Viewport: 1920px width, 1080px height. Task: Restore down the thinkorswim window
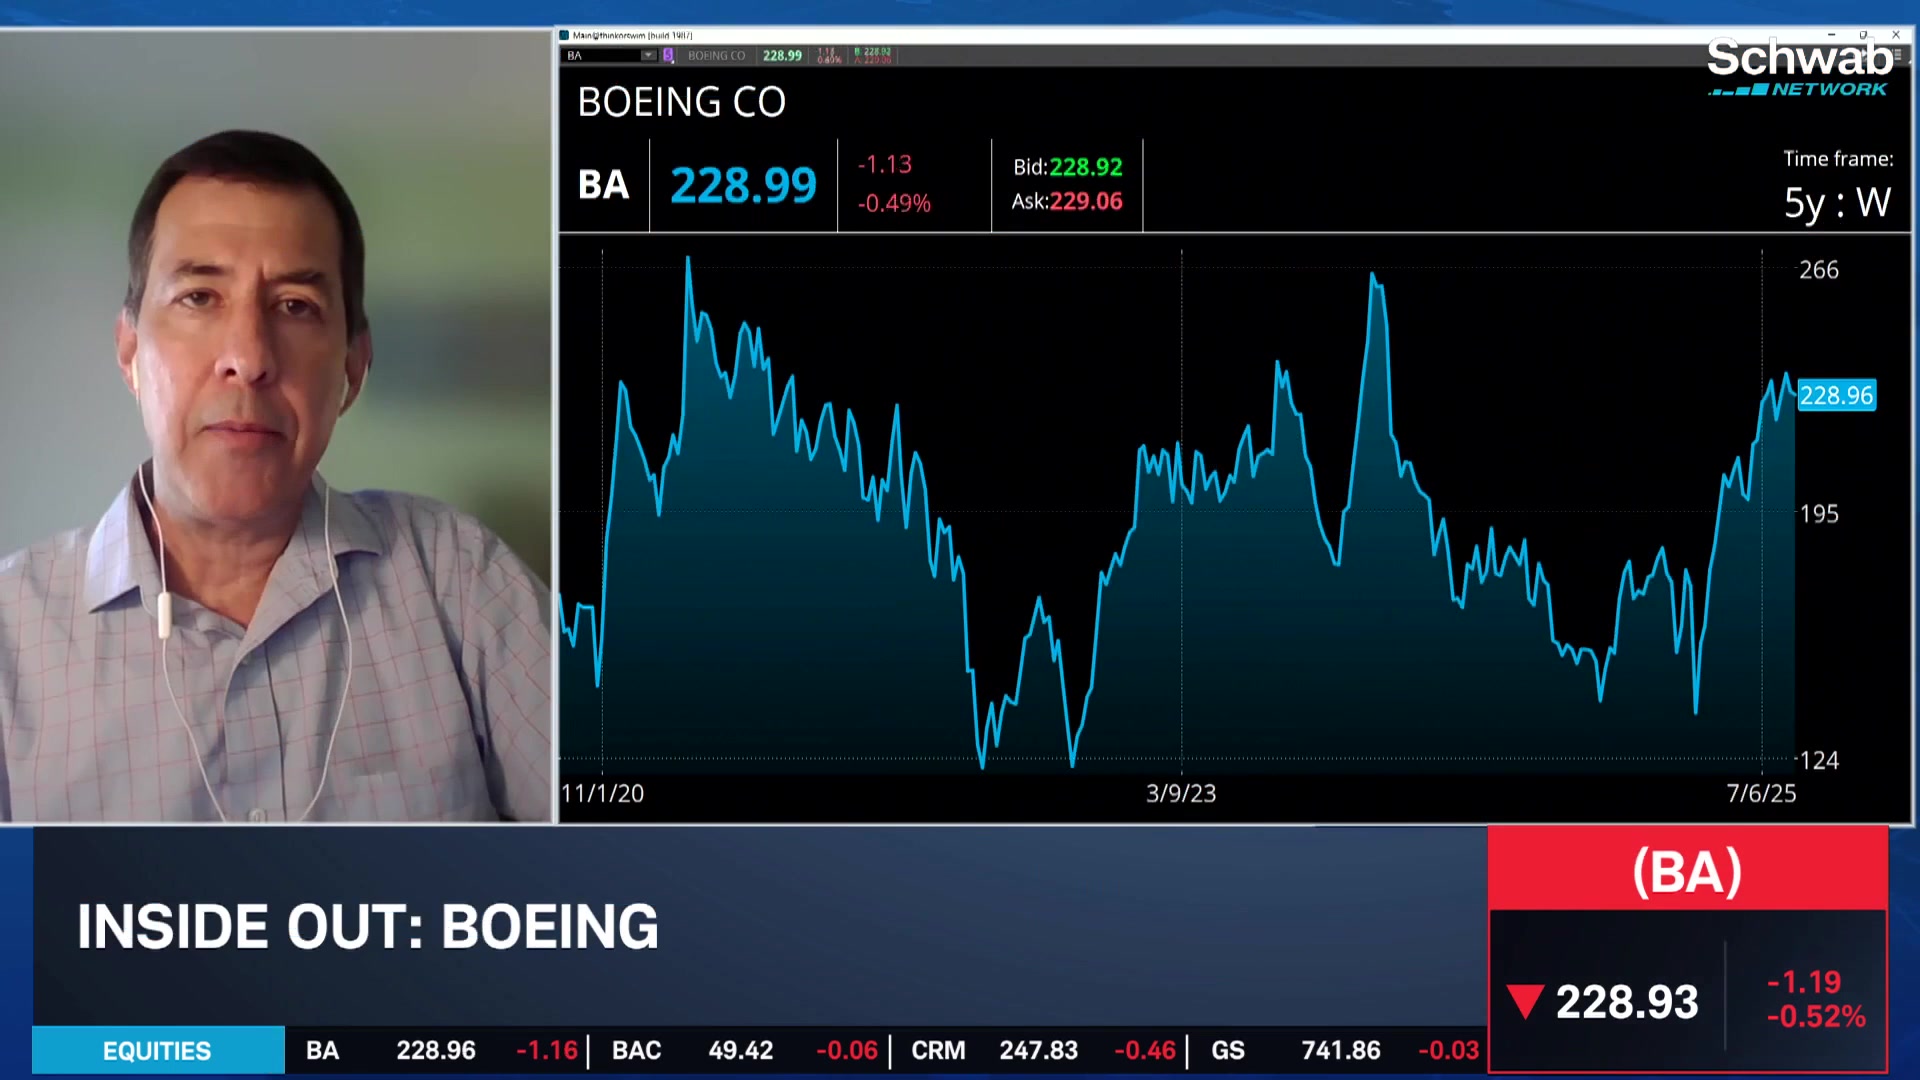tap(1863, 35)
